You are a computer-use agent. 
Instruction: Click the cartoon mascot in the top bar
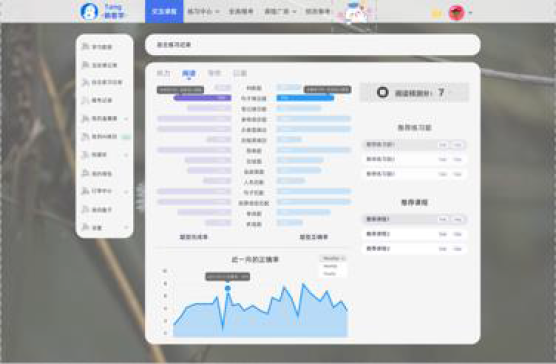coord(356,12)
